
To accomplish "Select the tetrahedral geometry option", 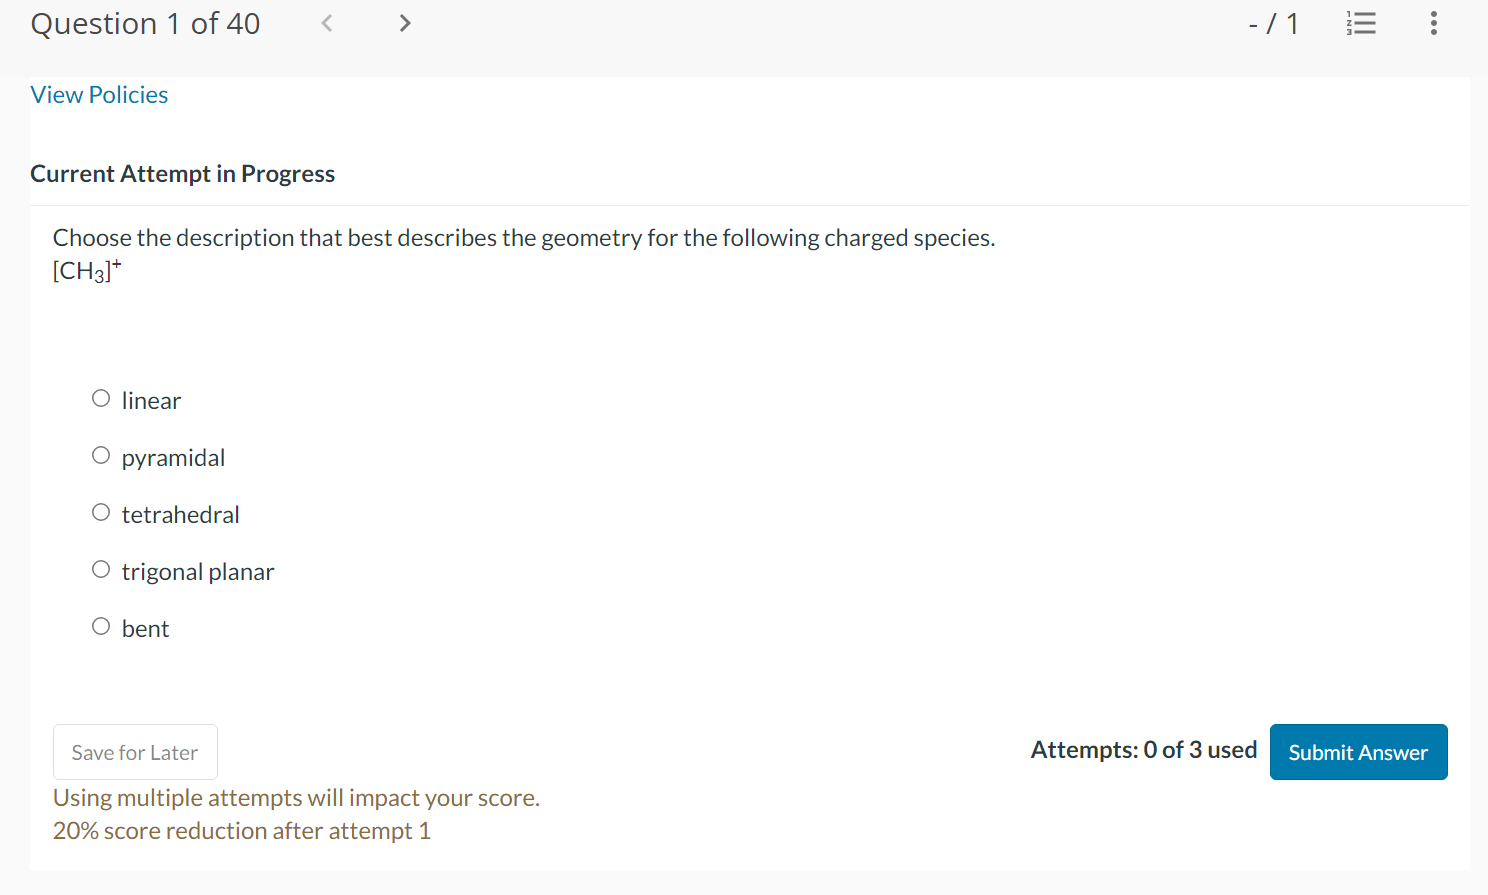I will point(100,511).
